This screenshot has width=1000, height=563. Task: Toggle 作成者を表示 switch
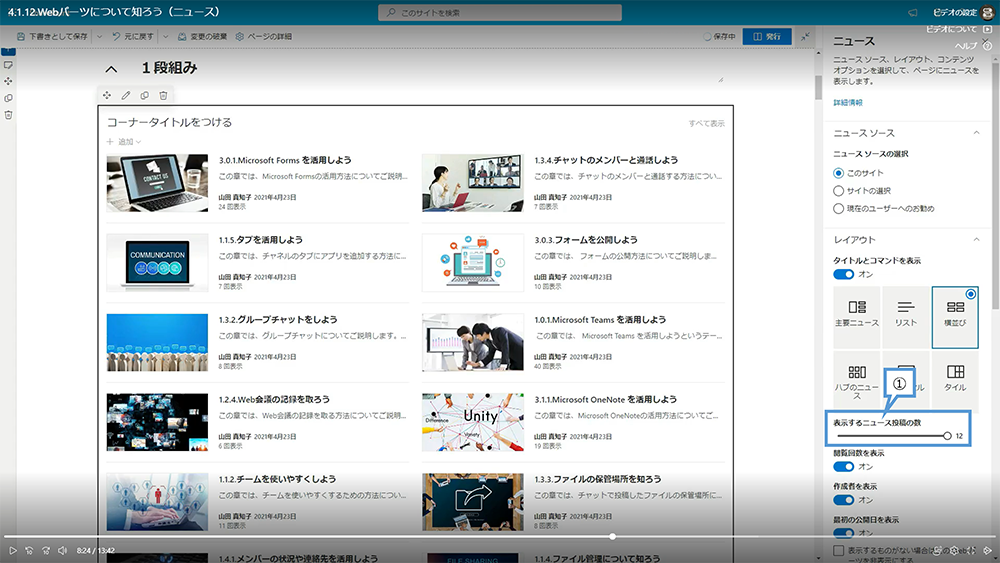[x=844, y=500]
